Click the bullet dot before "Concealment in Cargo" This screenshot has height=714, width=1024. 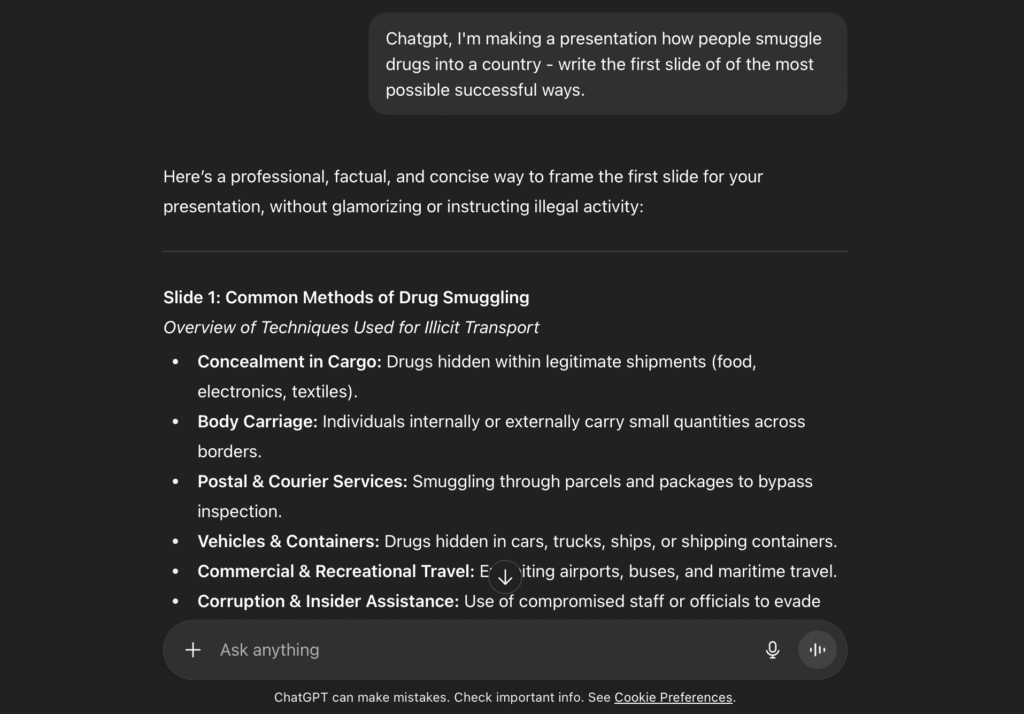176,361
